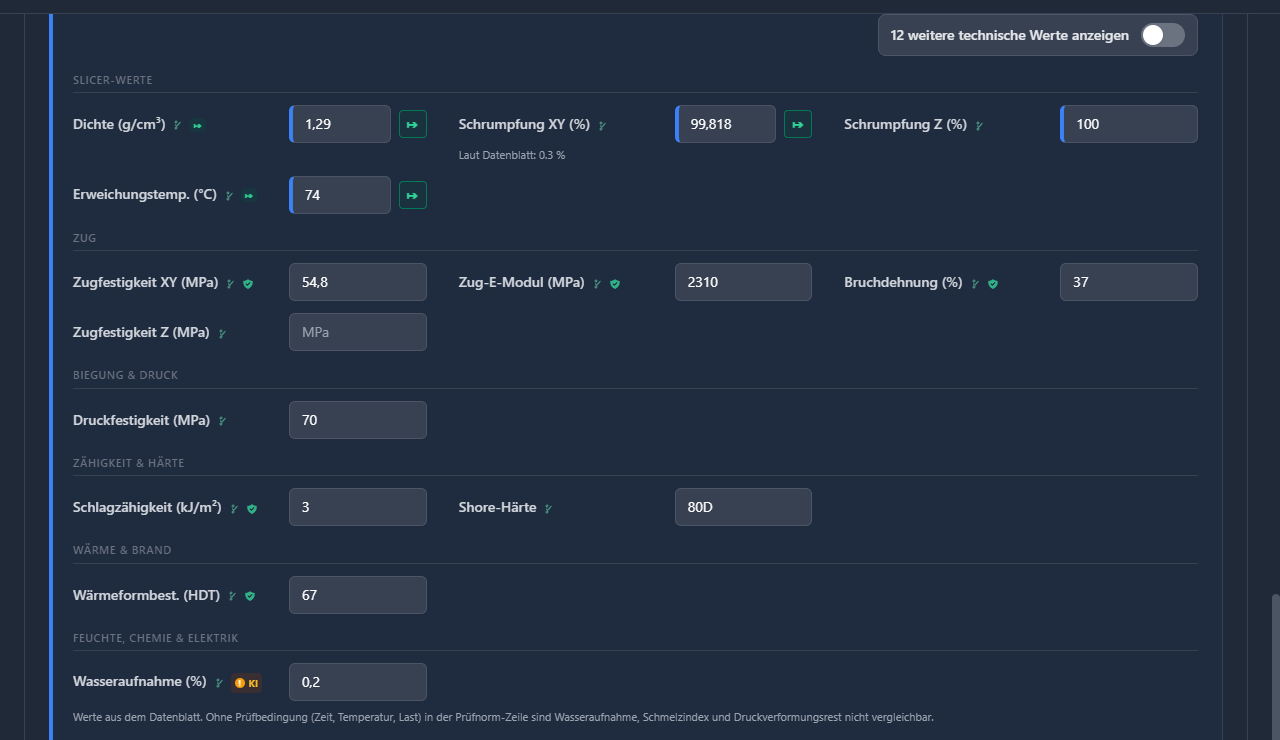This screenshot has height=740, width=1280.
Task: Click the shield check icon beside Bruchdehnung
Action: pyautogui.click(x=993, y=284)
